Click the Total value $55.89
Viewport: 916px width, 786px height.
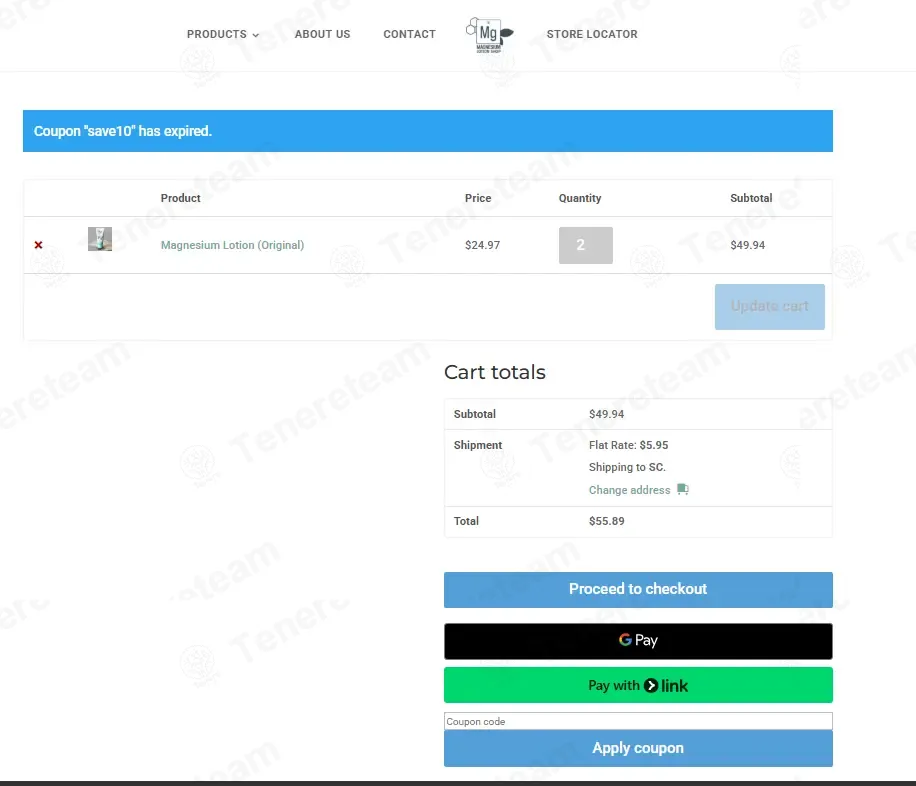click(606, 521)
